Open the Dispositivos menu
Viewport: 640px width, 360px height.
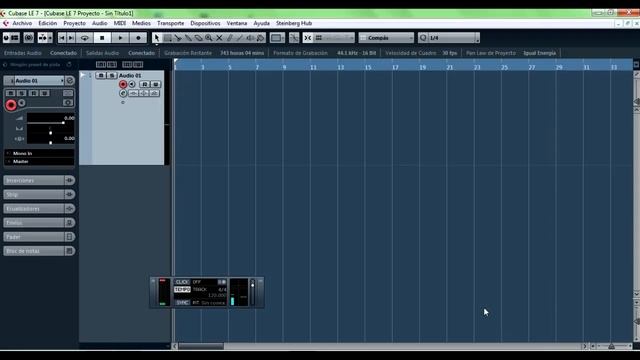[205, 23]
